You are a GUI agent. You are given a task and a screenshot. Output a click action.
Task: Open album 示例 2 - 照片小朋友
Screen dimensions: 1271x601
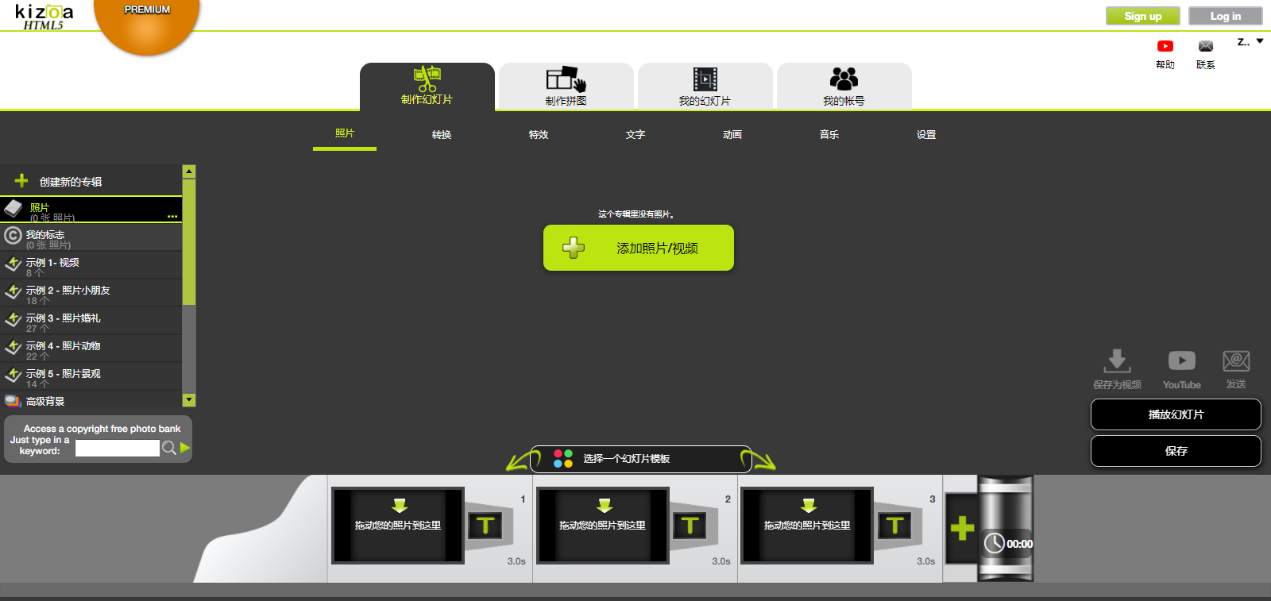tap(91, 293)
